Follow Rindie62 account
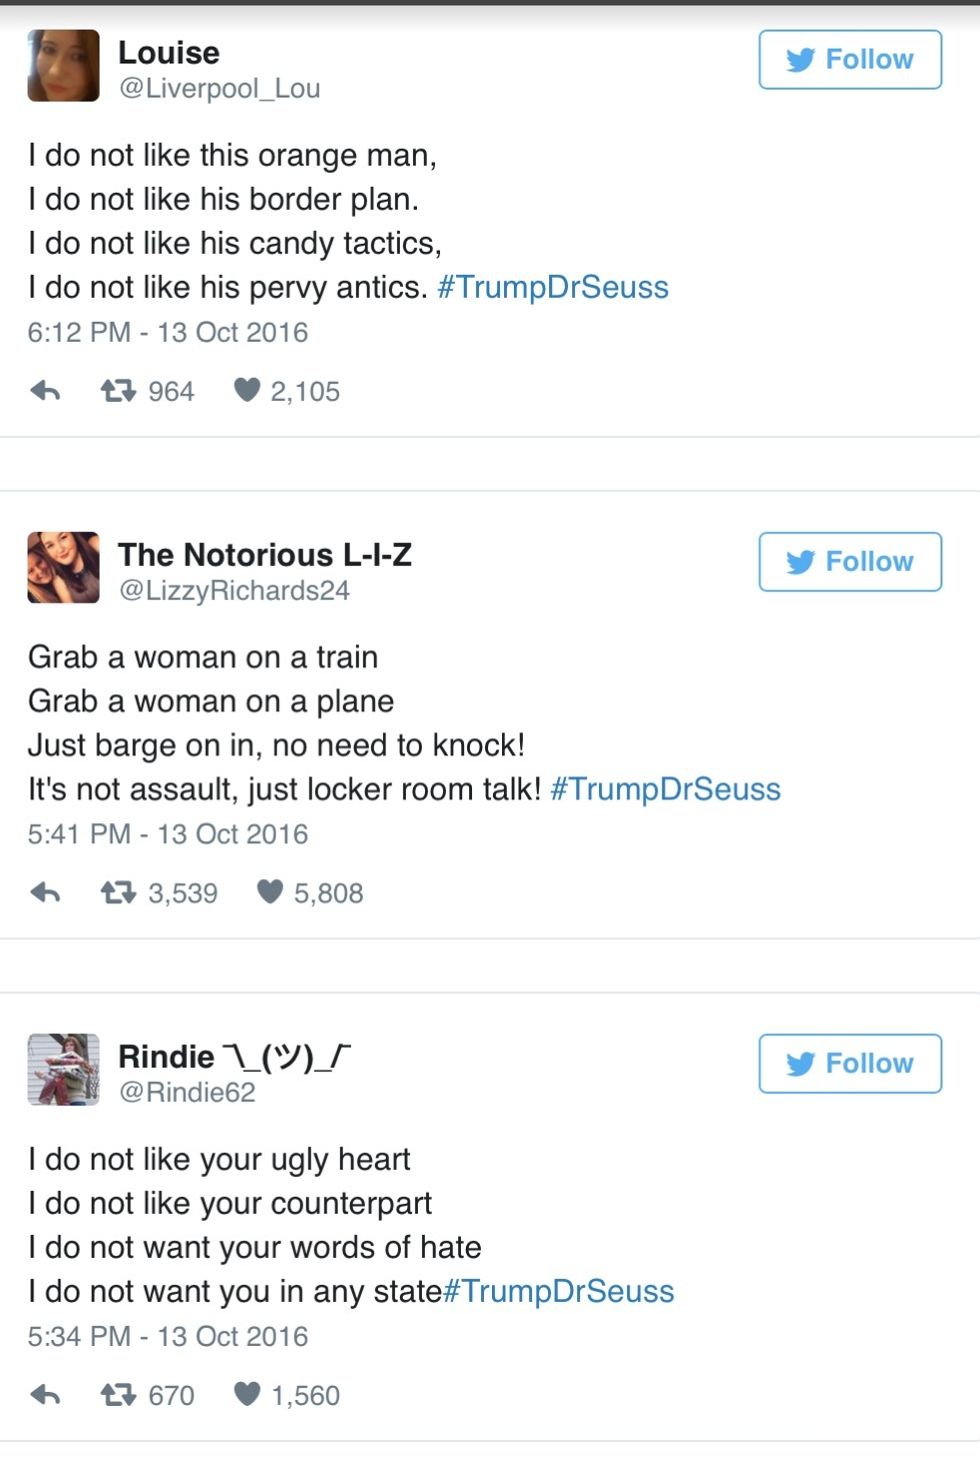This screenshot has height=1459, width=980. tap(850, 1064)
